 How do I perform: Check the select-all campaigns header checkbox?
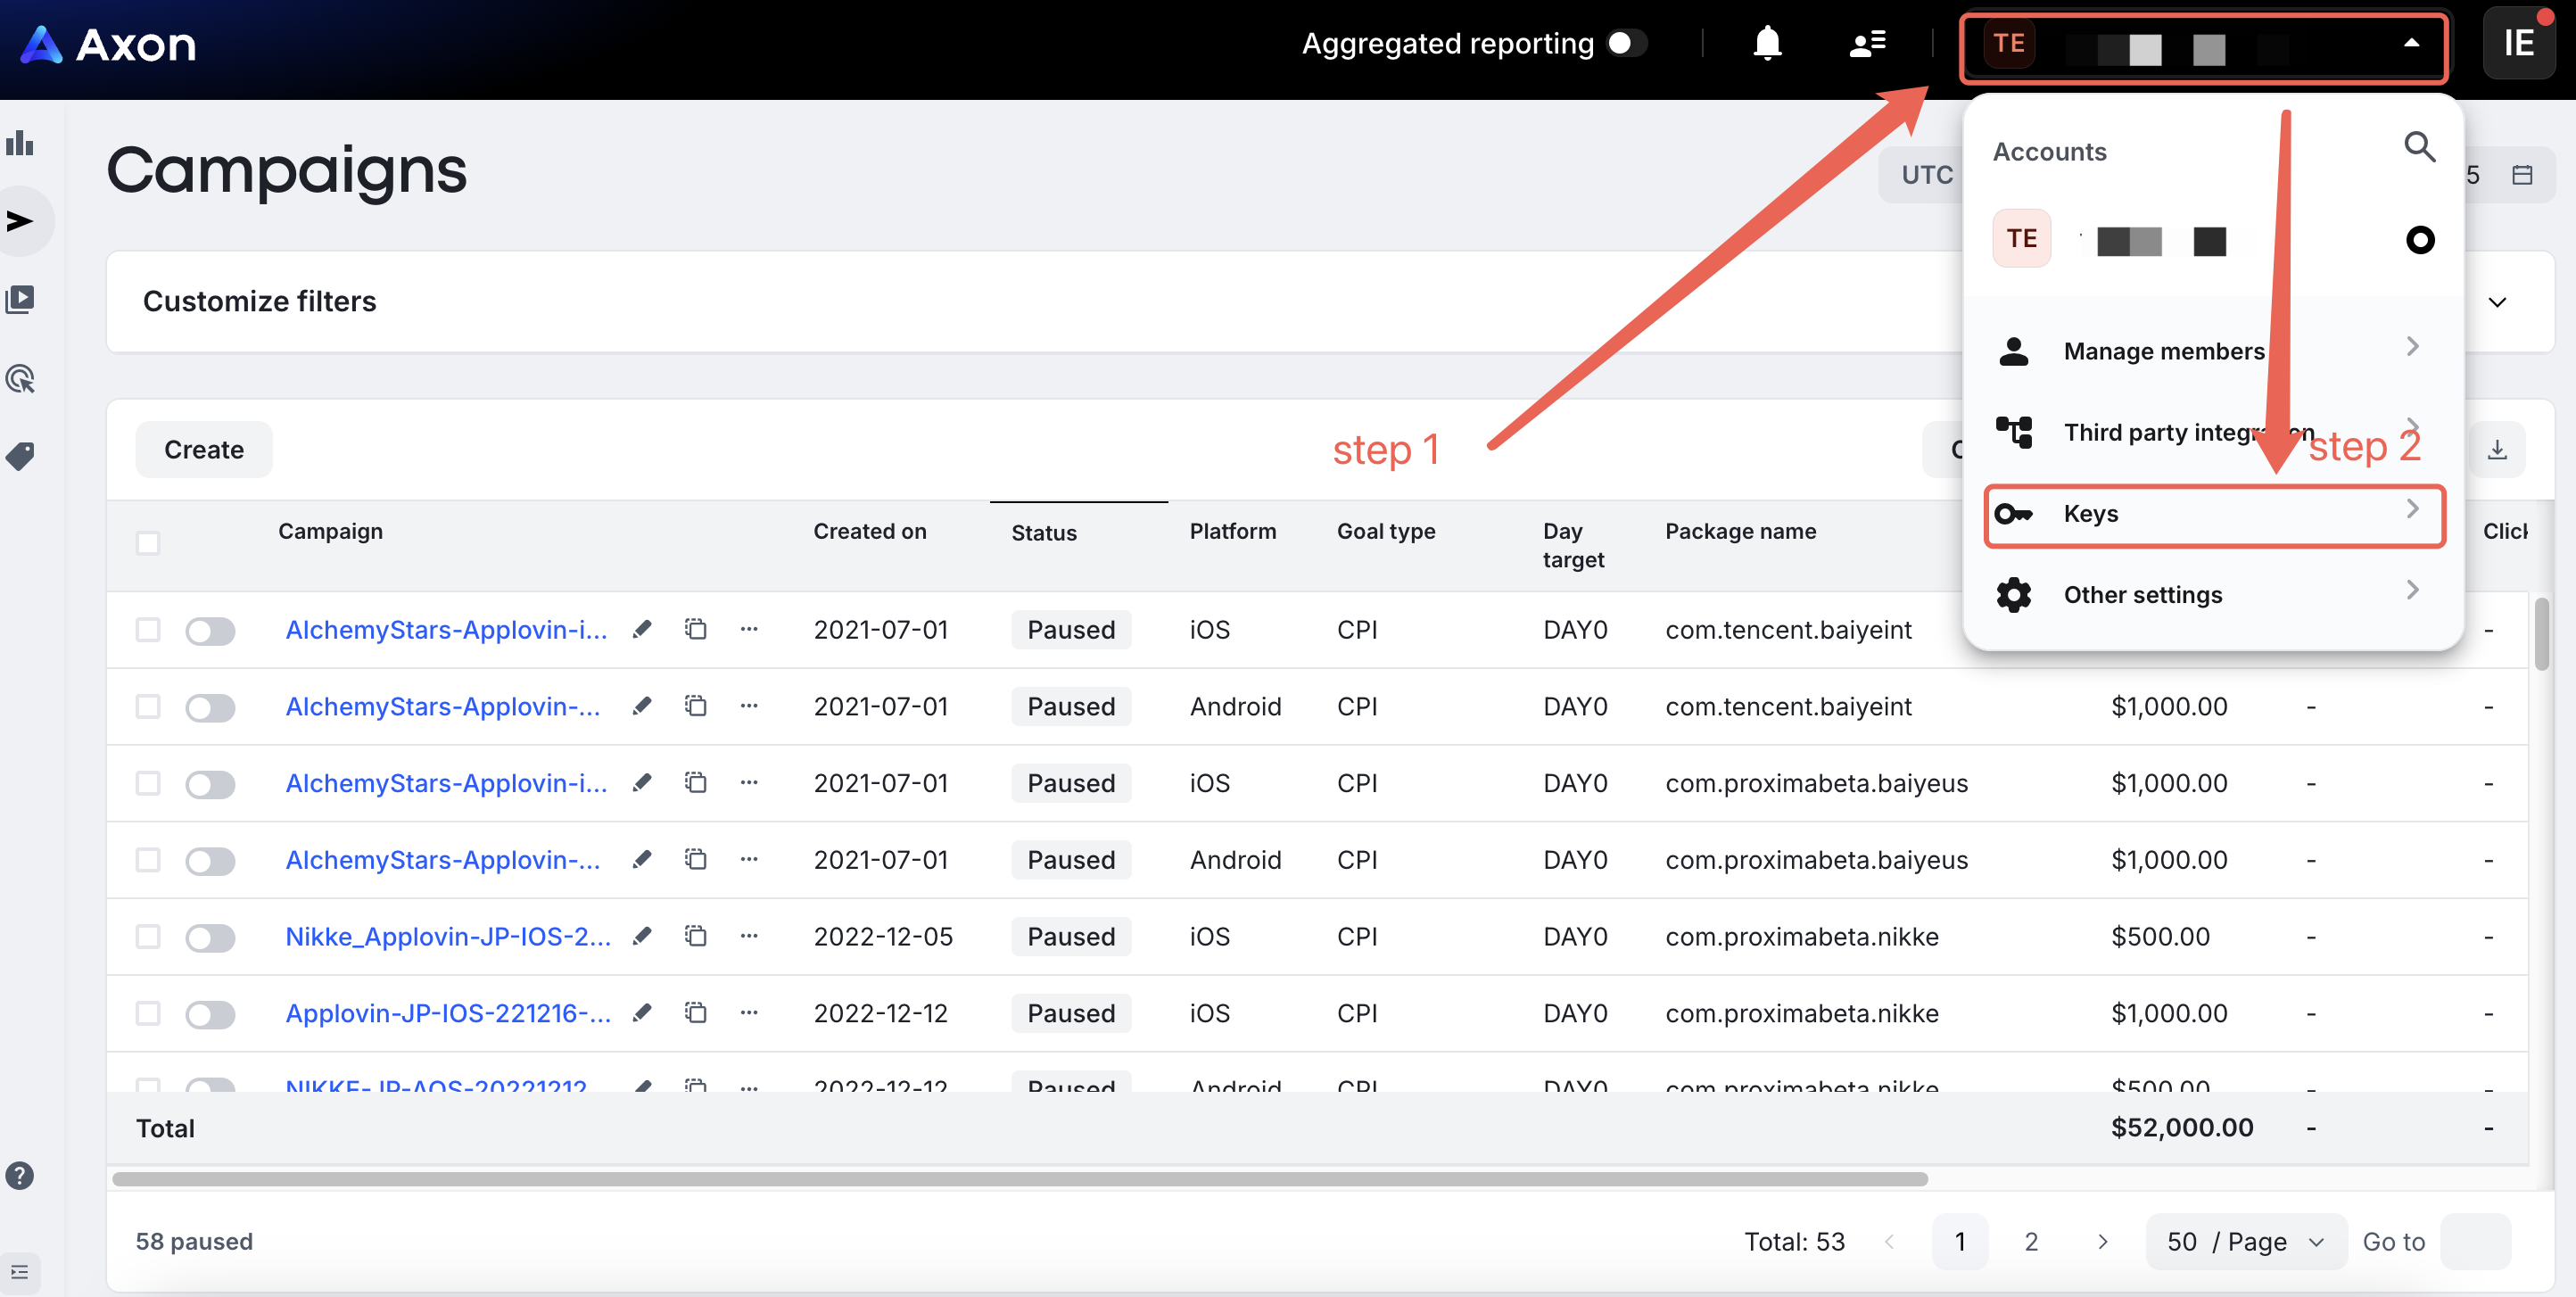tap(148, 543)
